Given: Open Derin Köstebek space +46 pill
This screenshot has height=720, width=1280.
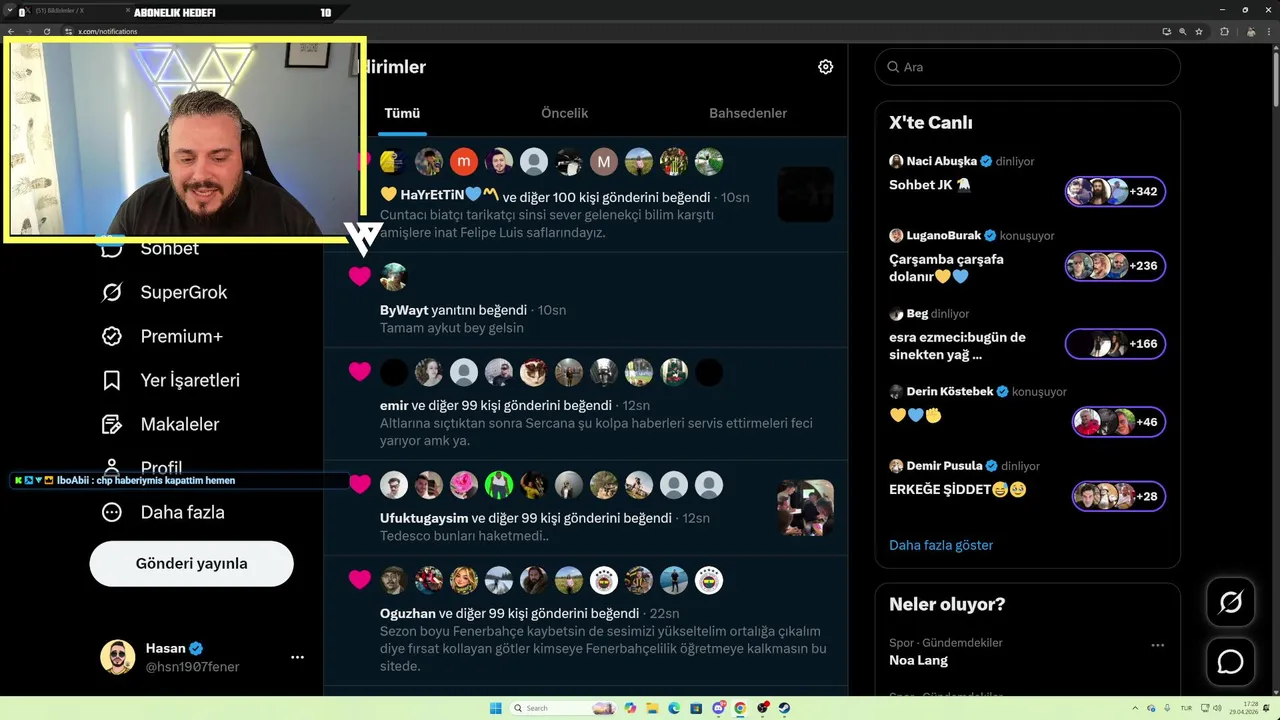Looking at the screenshot, I should tap(1118, 422).
